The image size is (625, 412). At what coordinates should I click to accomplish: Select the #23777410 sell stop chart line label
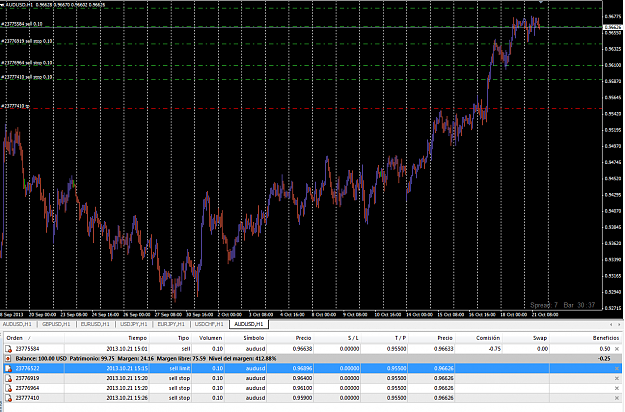tap(27, 77)
